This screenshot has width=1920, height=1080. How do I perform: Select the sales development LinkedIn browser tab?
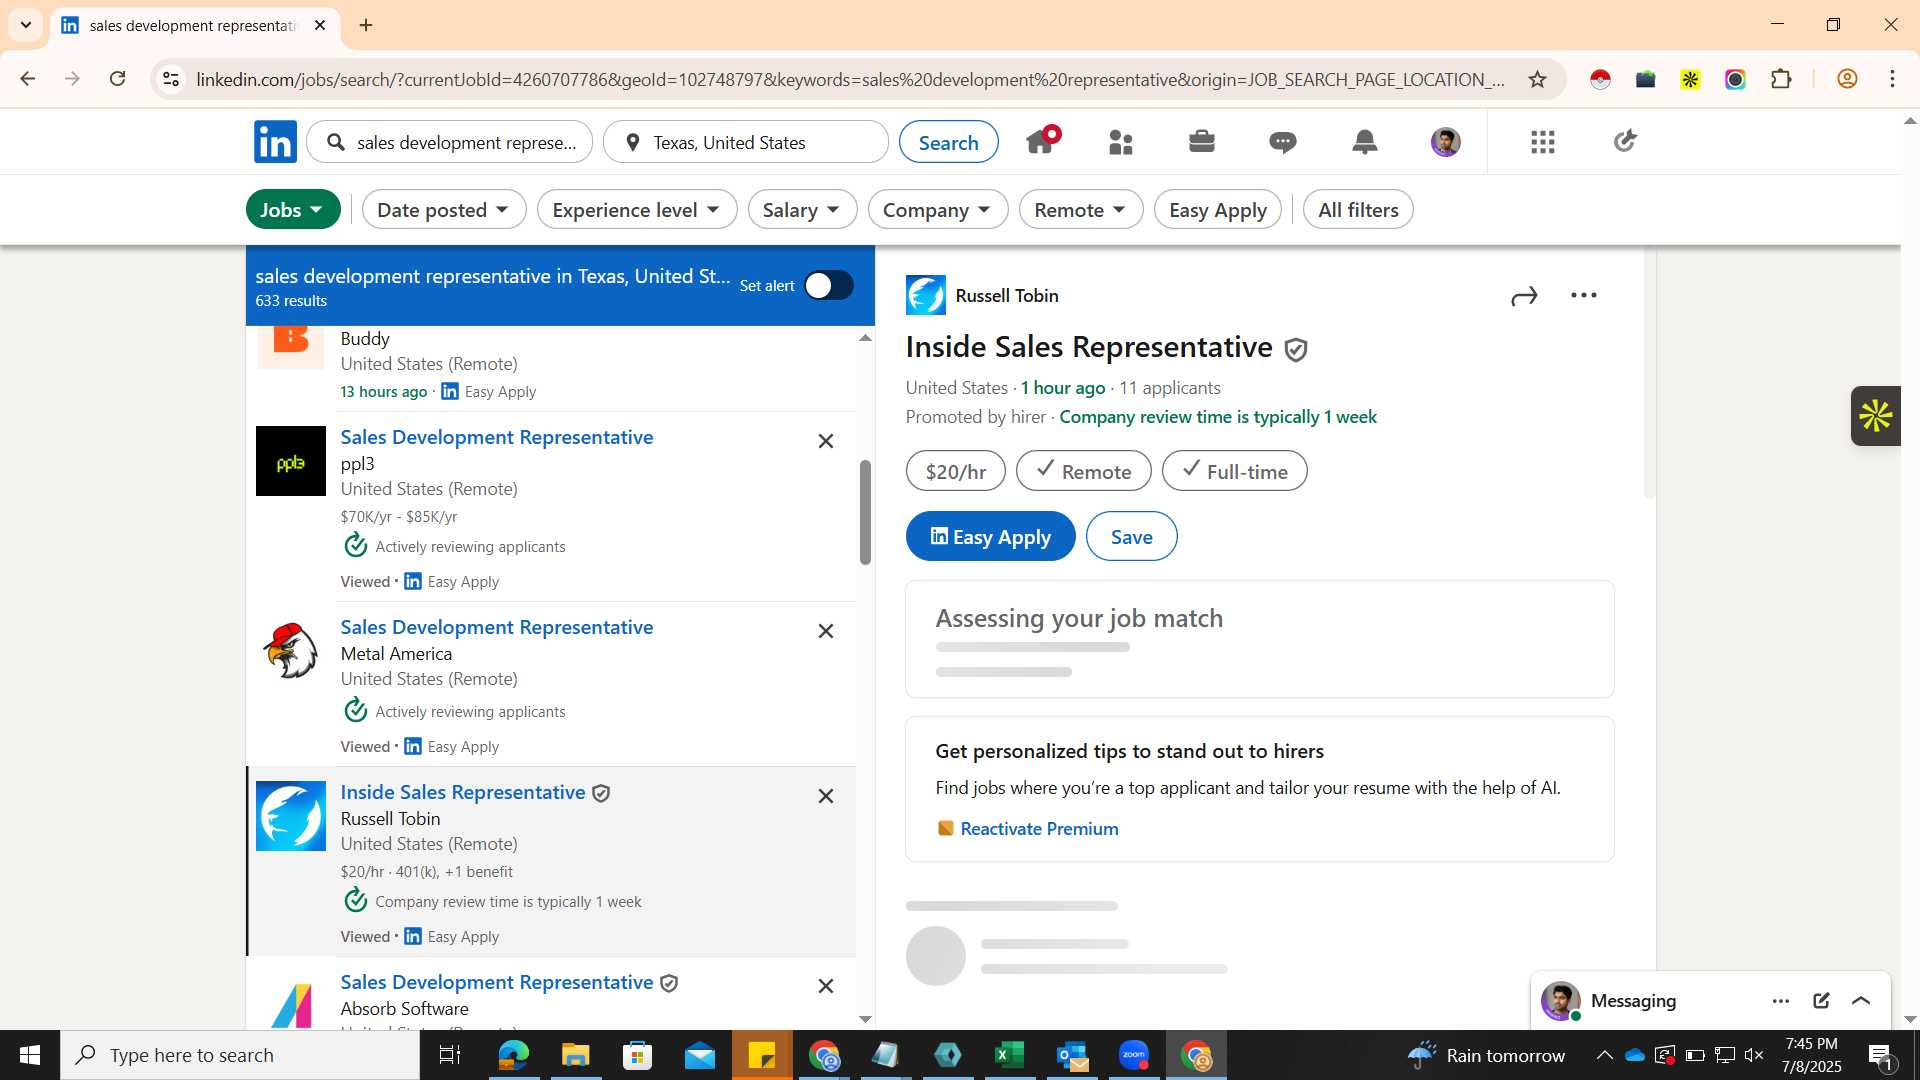[194, 26]
